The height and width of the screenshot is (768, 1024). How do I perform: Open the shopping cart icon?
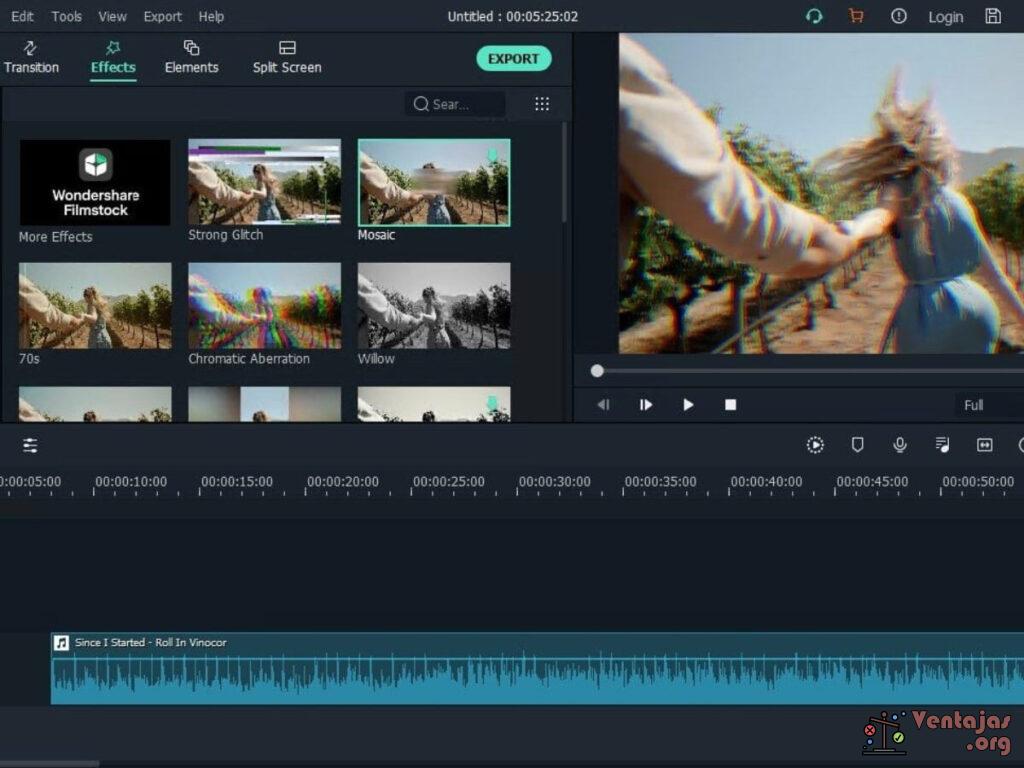click(x=855, y=16)
